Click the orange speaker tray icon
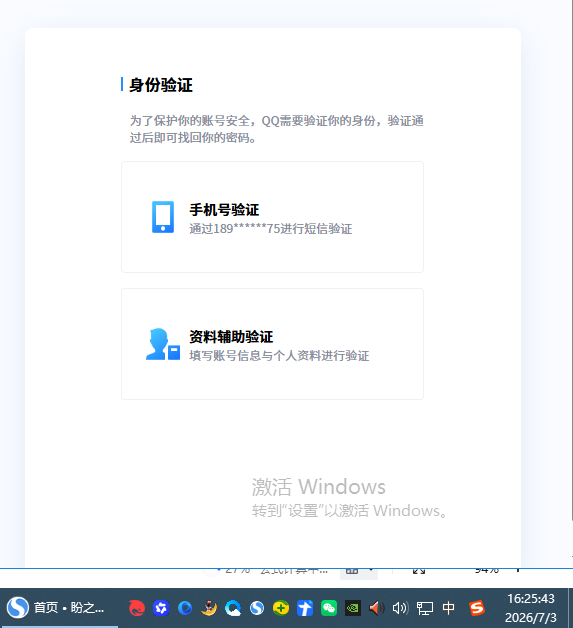 point(377,608)
